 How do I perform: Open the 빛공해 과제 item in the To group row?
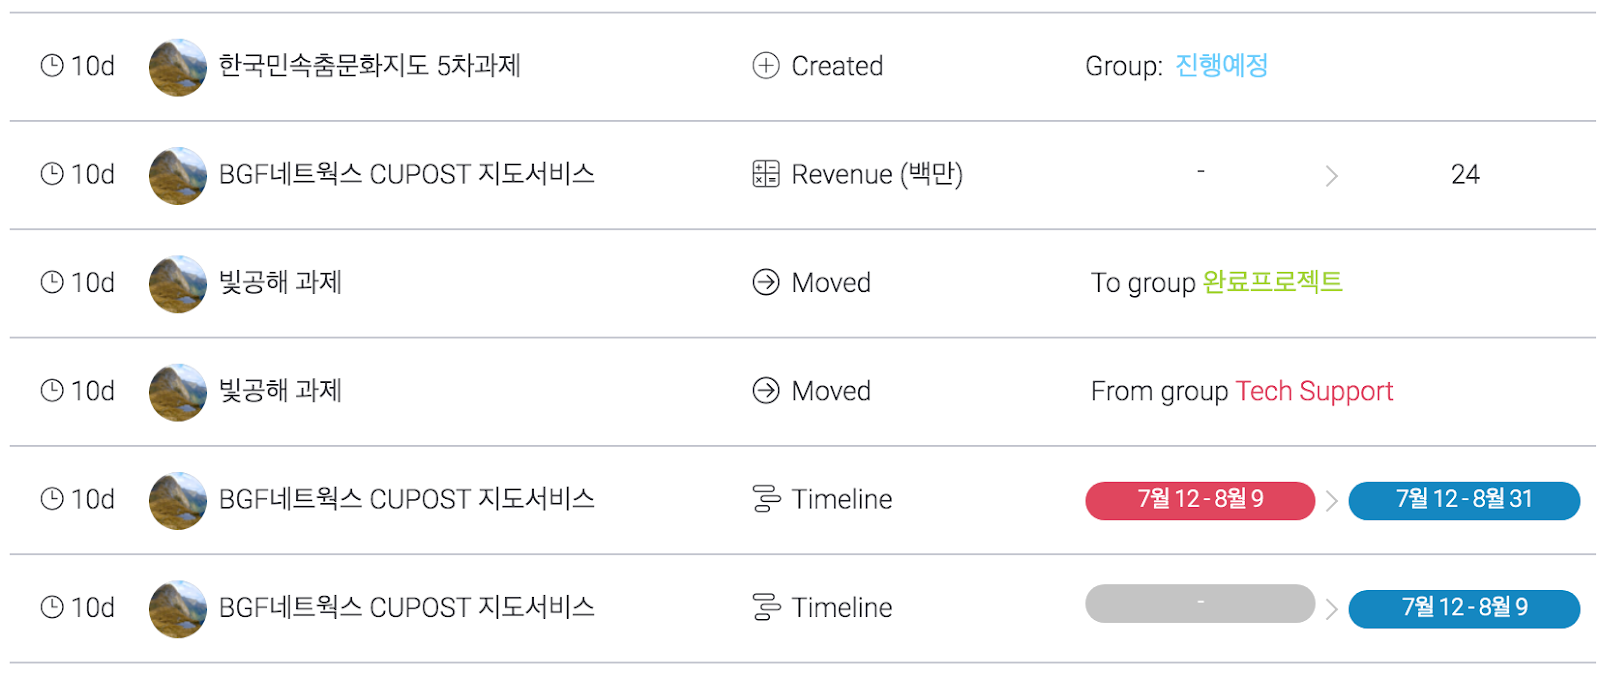[x=281, y=282]
